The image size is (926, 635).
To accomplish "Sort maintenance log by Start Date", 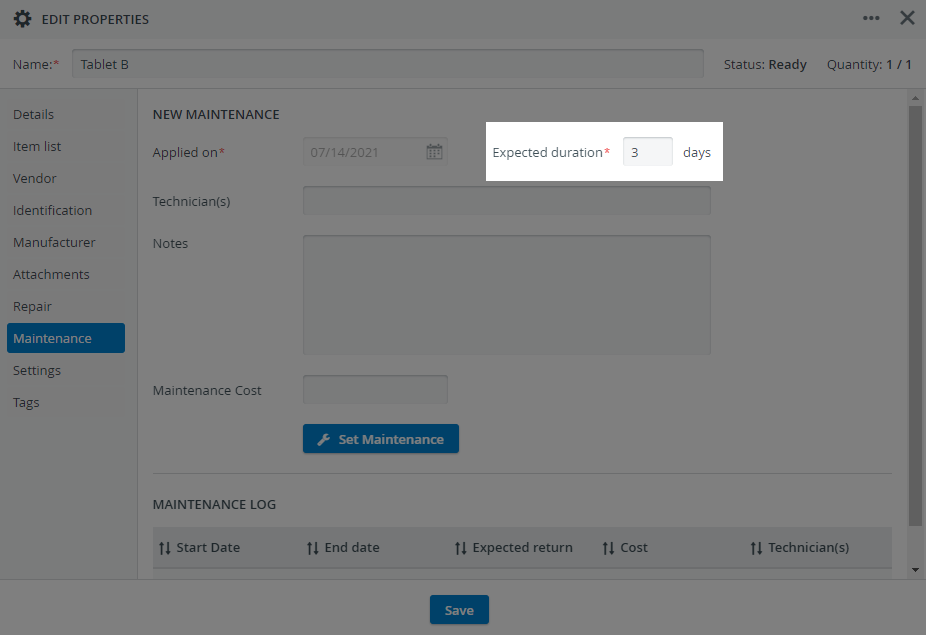I will coord(199,548).
